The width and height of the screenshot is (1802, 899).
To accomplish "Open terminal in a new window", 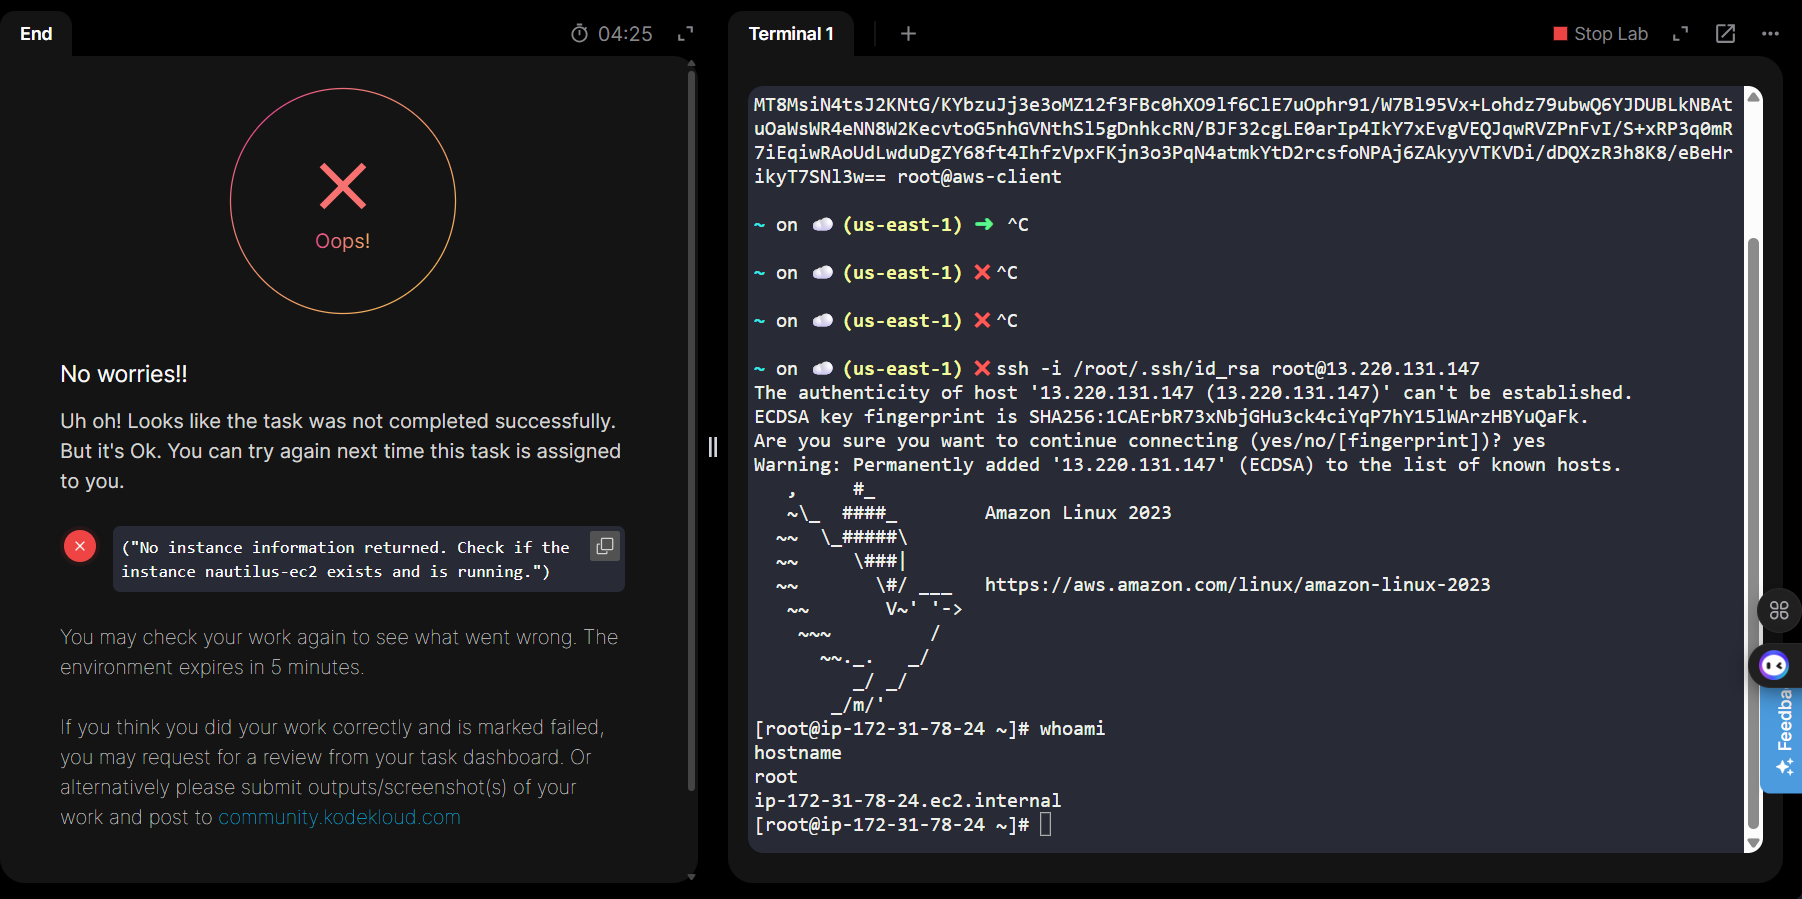I will click(1725, 34).
